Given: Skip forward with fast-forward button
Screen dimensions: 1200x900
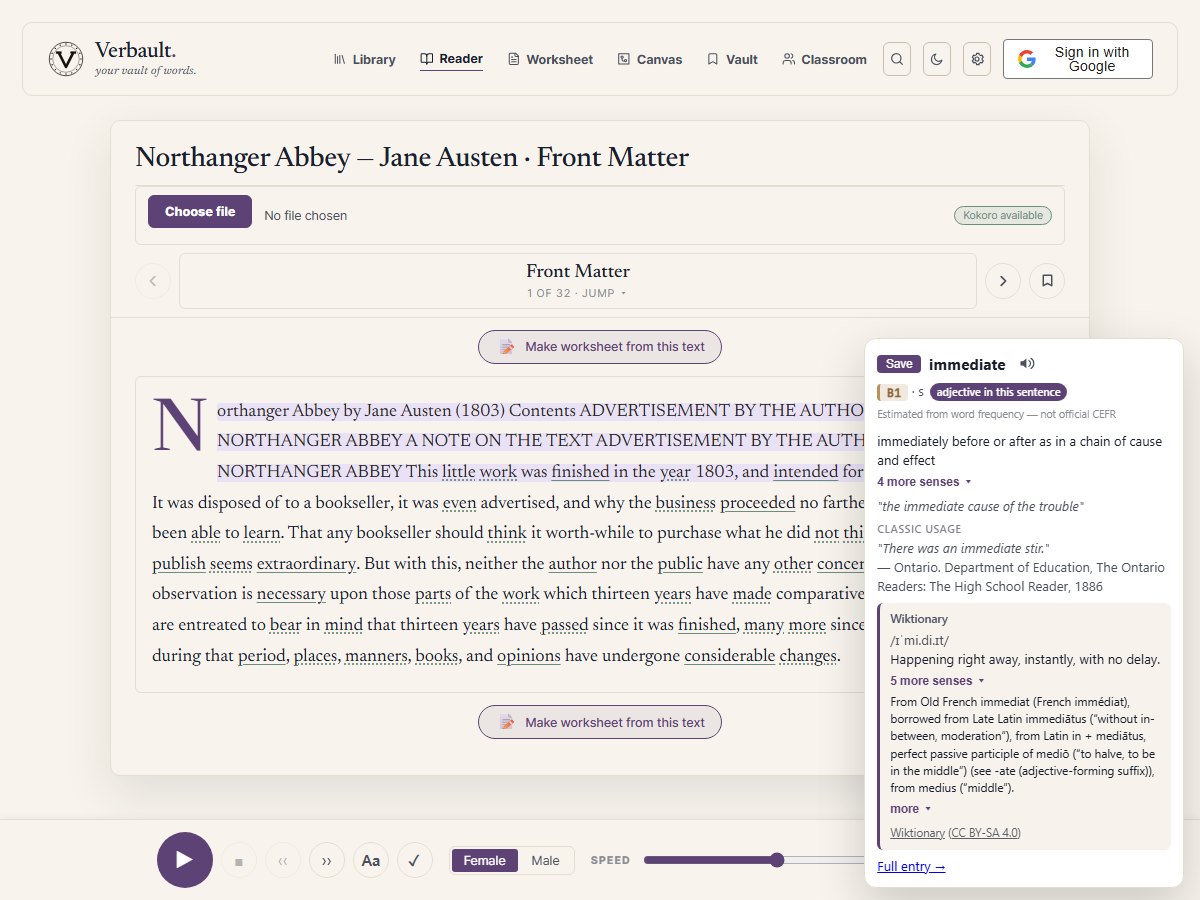Looking at the screenshot, I should [327, 860].
